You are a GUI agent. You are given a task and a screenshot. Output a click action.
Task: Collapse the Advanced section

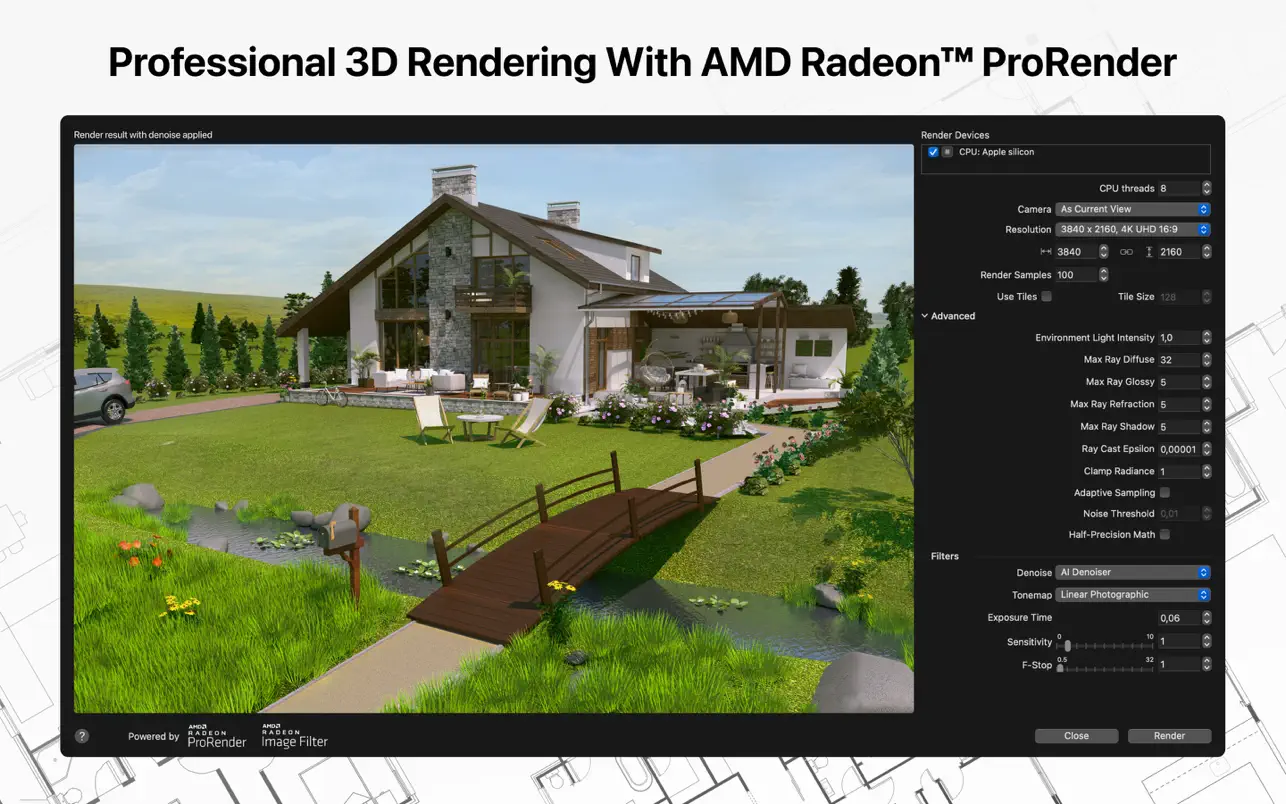pyautogui.click(x=926, y=316)
